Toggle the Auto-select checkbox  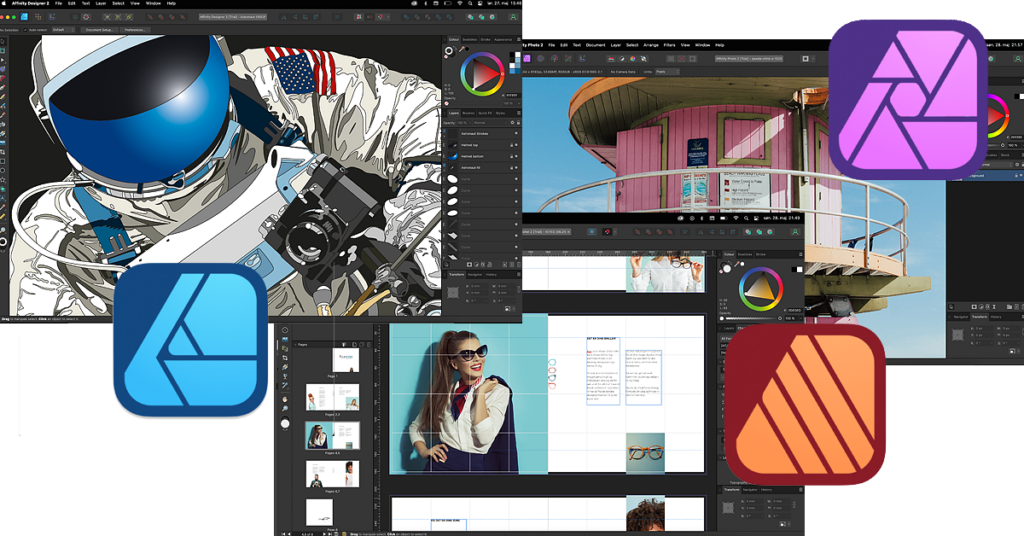[x=25, y=30]
